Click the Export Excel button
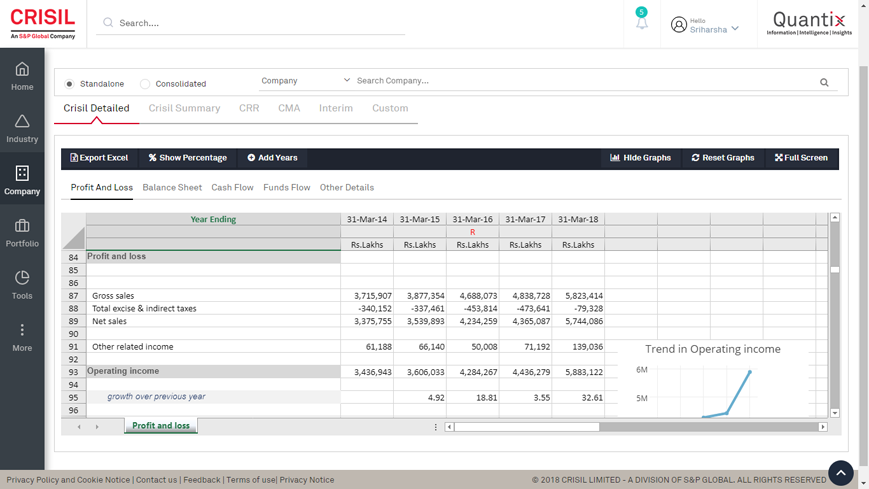 click(99, 158)
